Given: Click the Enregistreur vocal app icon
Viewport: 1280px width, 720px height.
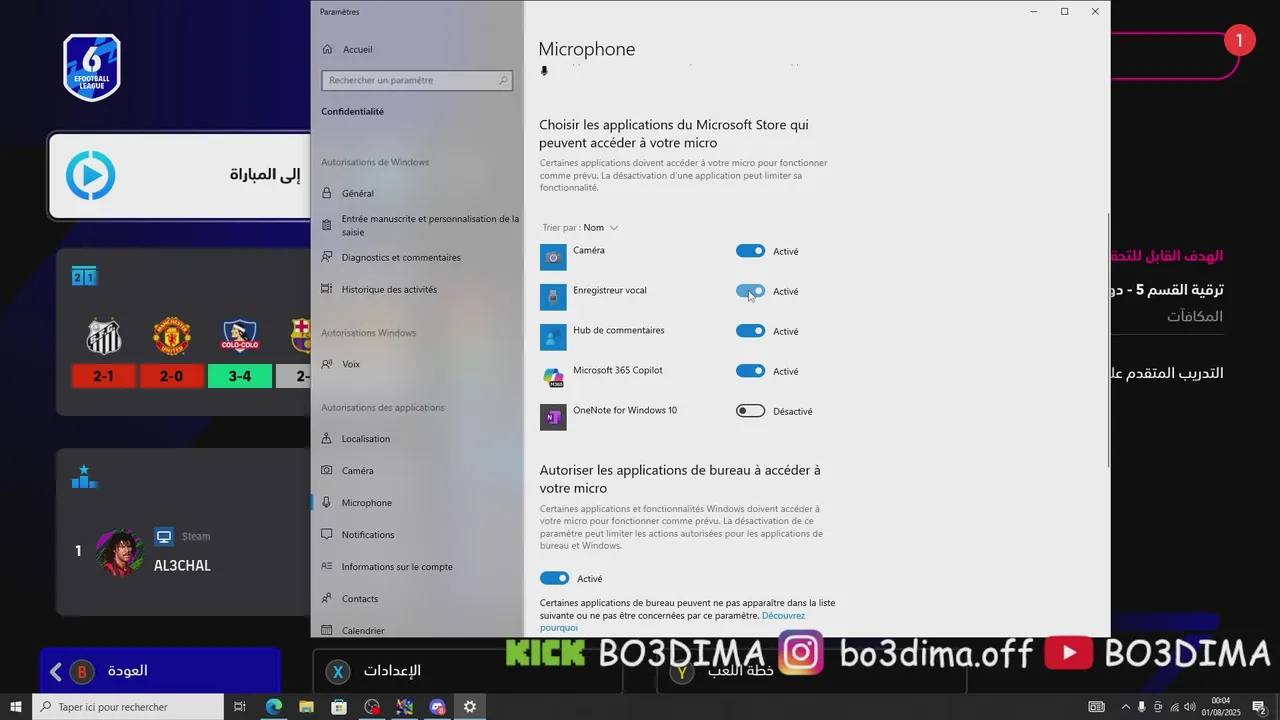Looking at the screenshot, I should (553, 297).
